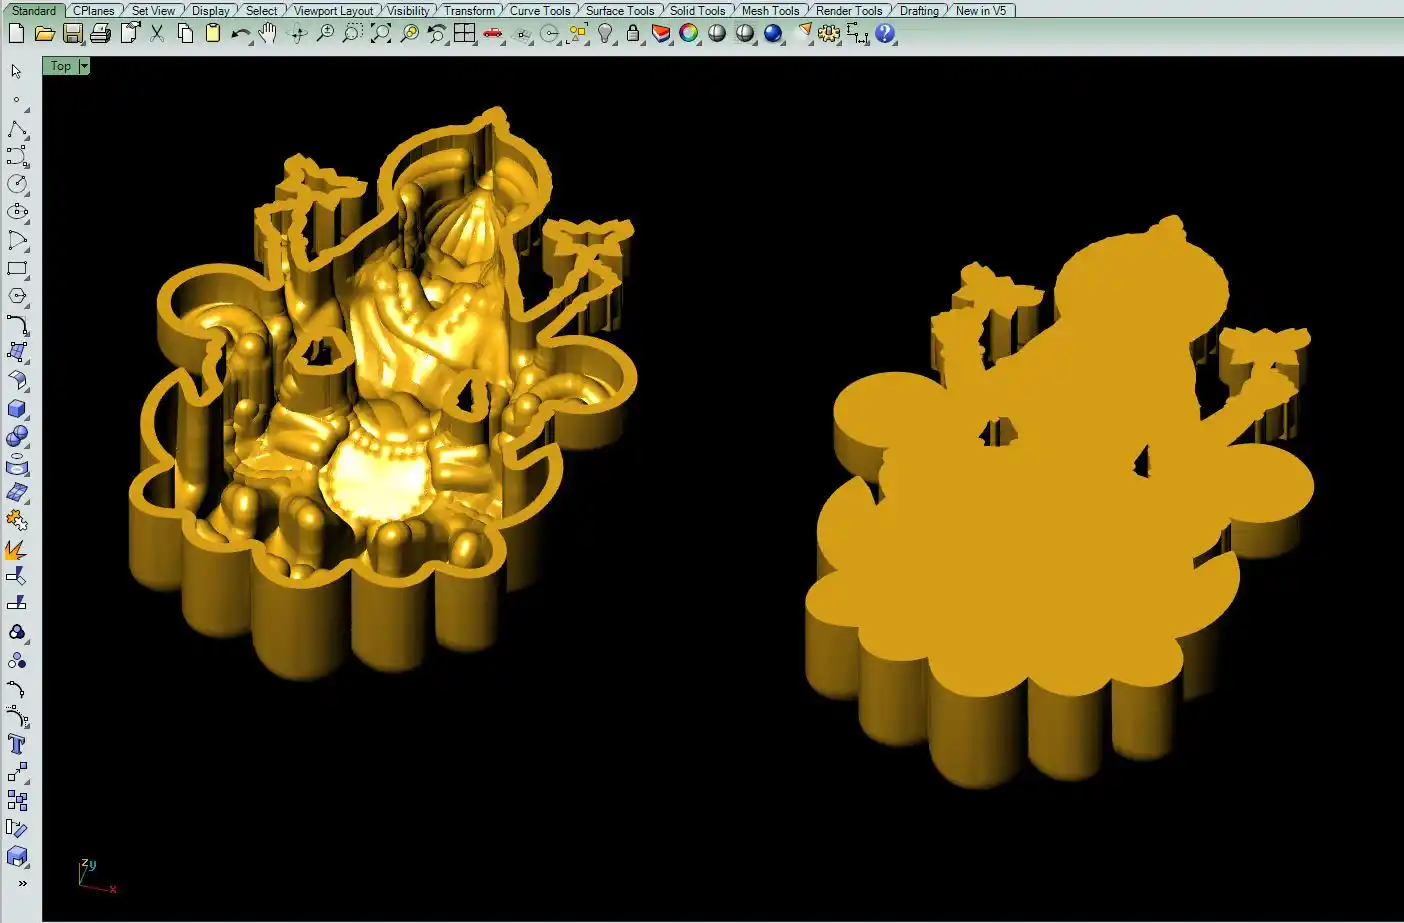Image resolution: width=1404 pixels, height=923 pixels.
Task: Click the Explode tool icon
Action: coord(17,549)
